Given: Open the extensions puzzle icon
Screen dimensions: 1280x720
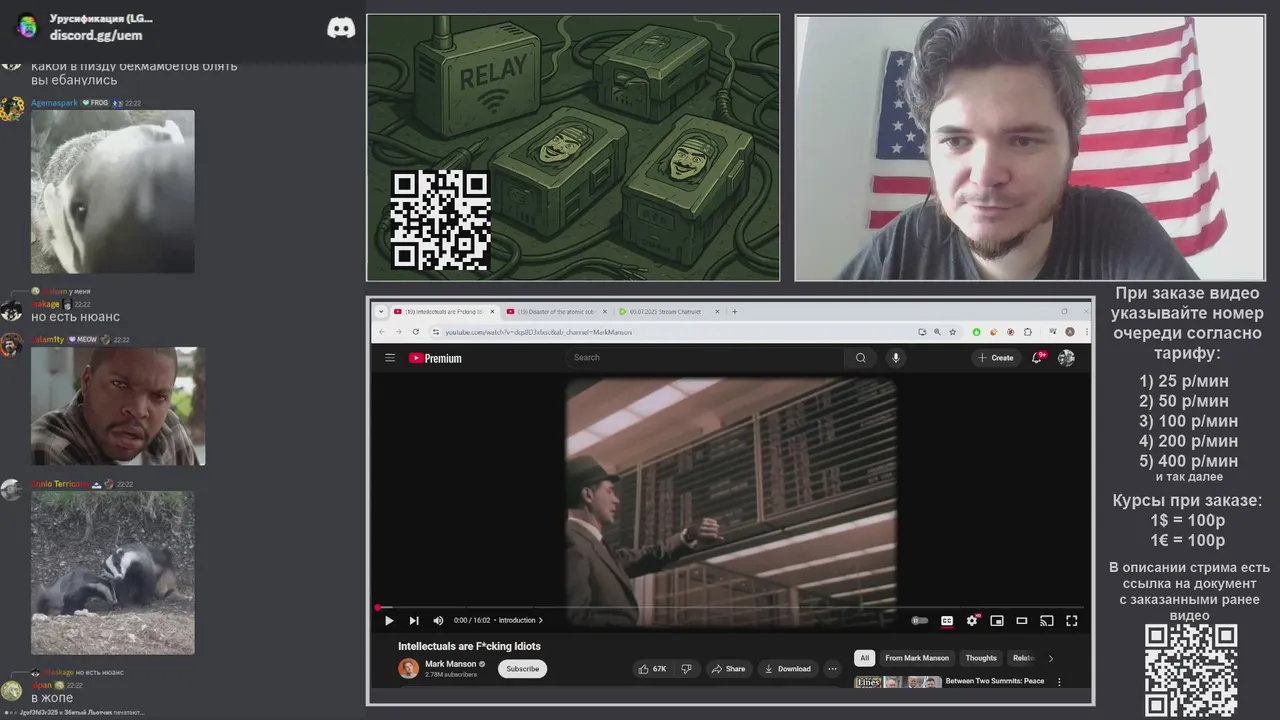Looking at the screenshot, I should pyautogui.click(x=1027, y=331).
